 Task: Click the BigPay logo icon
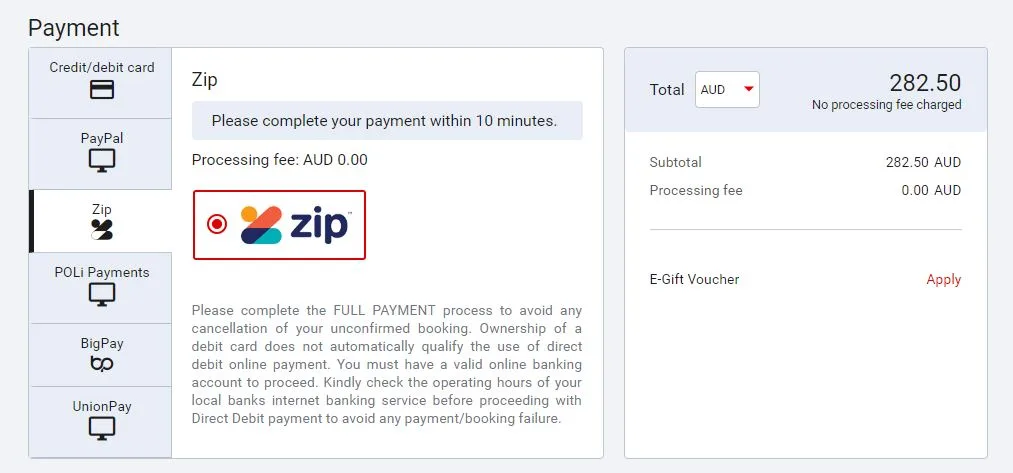102,364
